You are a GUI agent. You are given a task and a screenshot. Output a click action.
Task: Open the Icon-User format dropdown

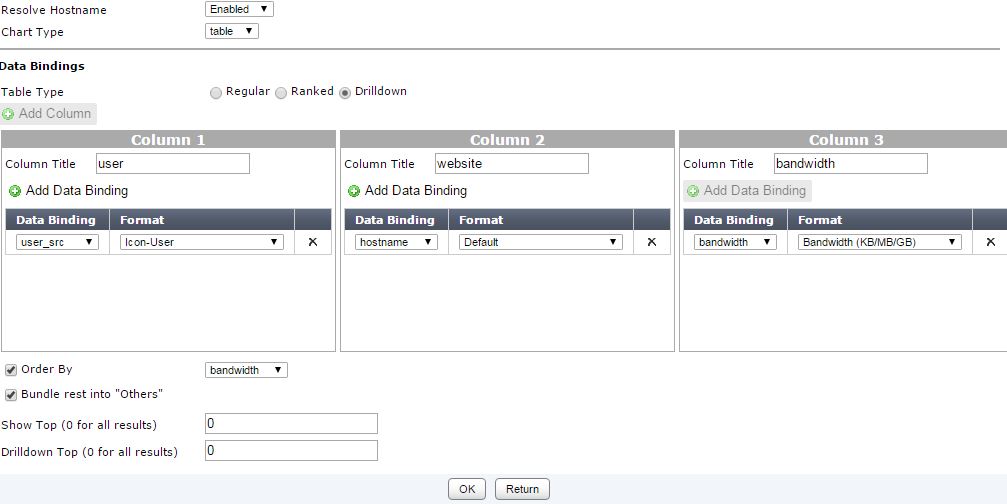(202, 242)
